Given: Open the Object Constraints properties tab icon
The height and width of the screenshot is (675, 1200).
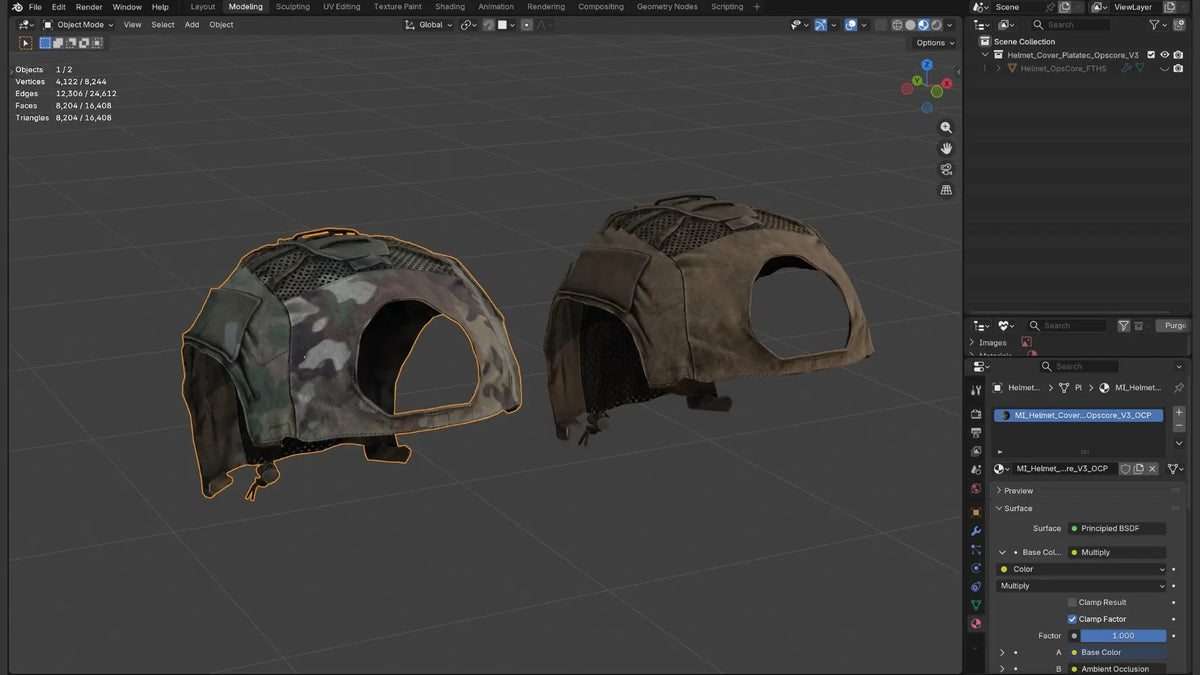Looking at the screenshot, I should [x=976, y=587].
